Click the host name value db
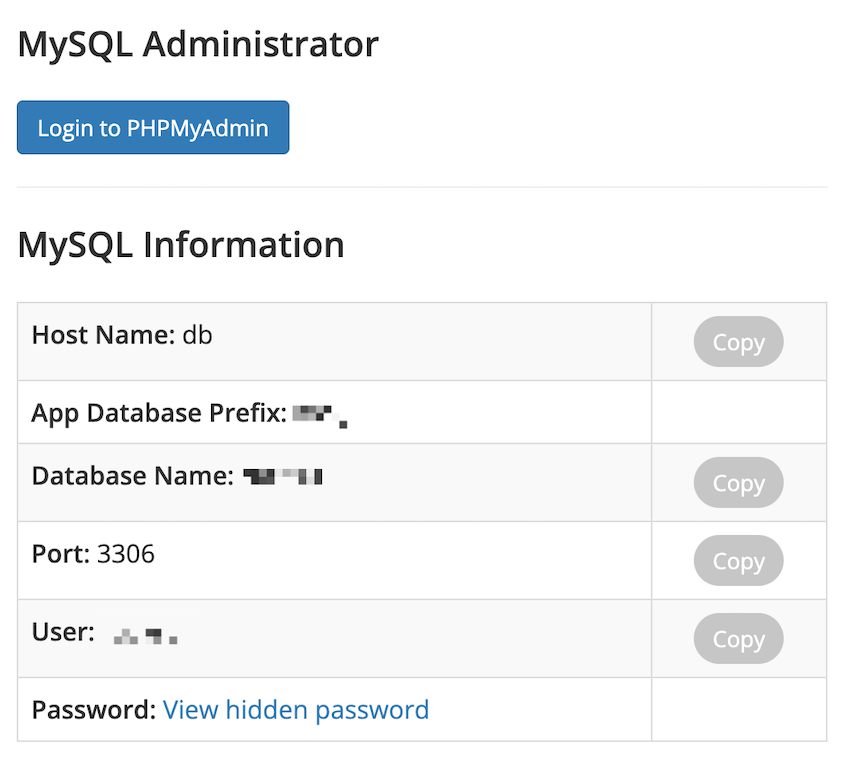The height and width of the screenshot is (769, 845). pyautogui.click(x=198, y=335)
